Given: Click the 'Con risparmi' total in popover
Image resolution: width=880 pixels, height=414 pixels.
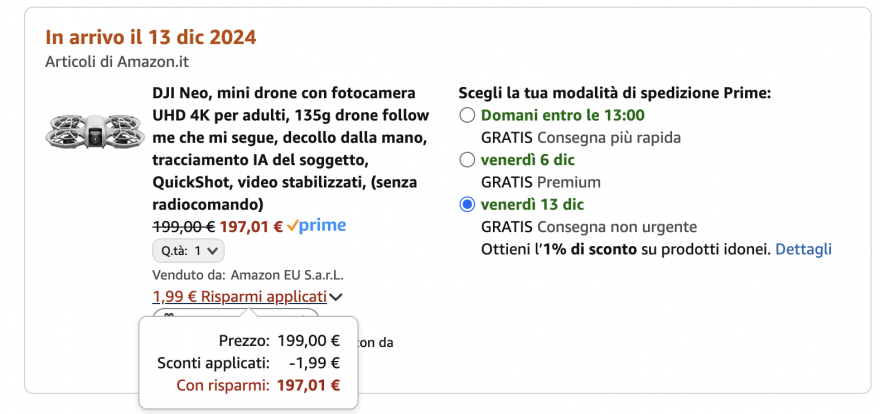Looking at the screenshot, I should pos(258,385).
